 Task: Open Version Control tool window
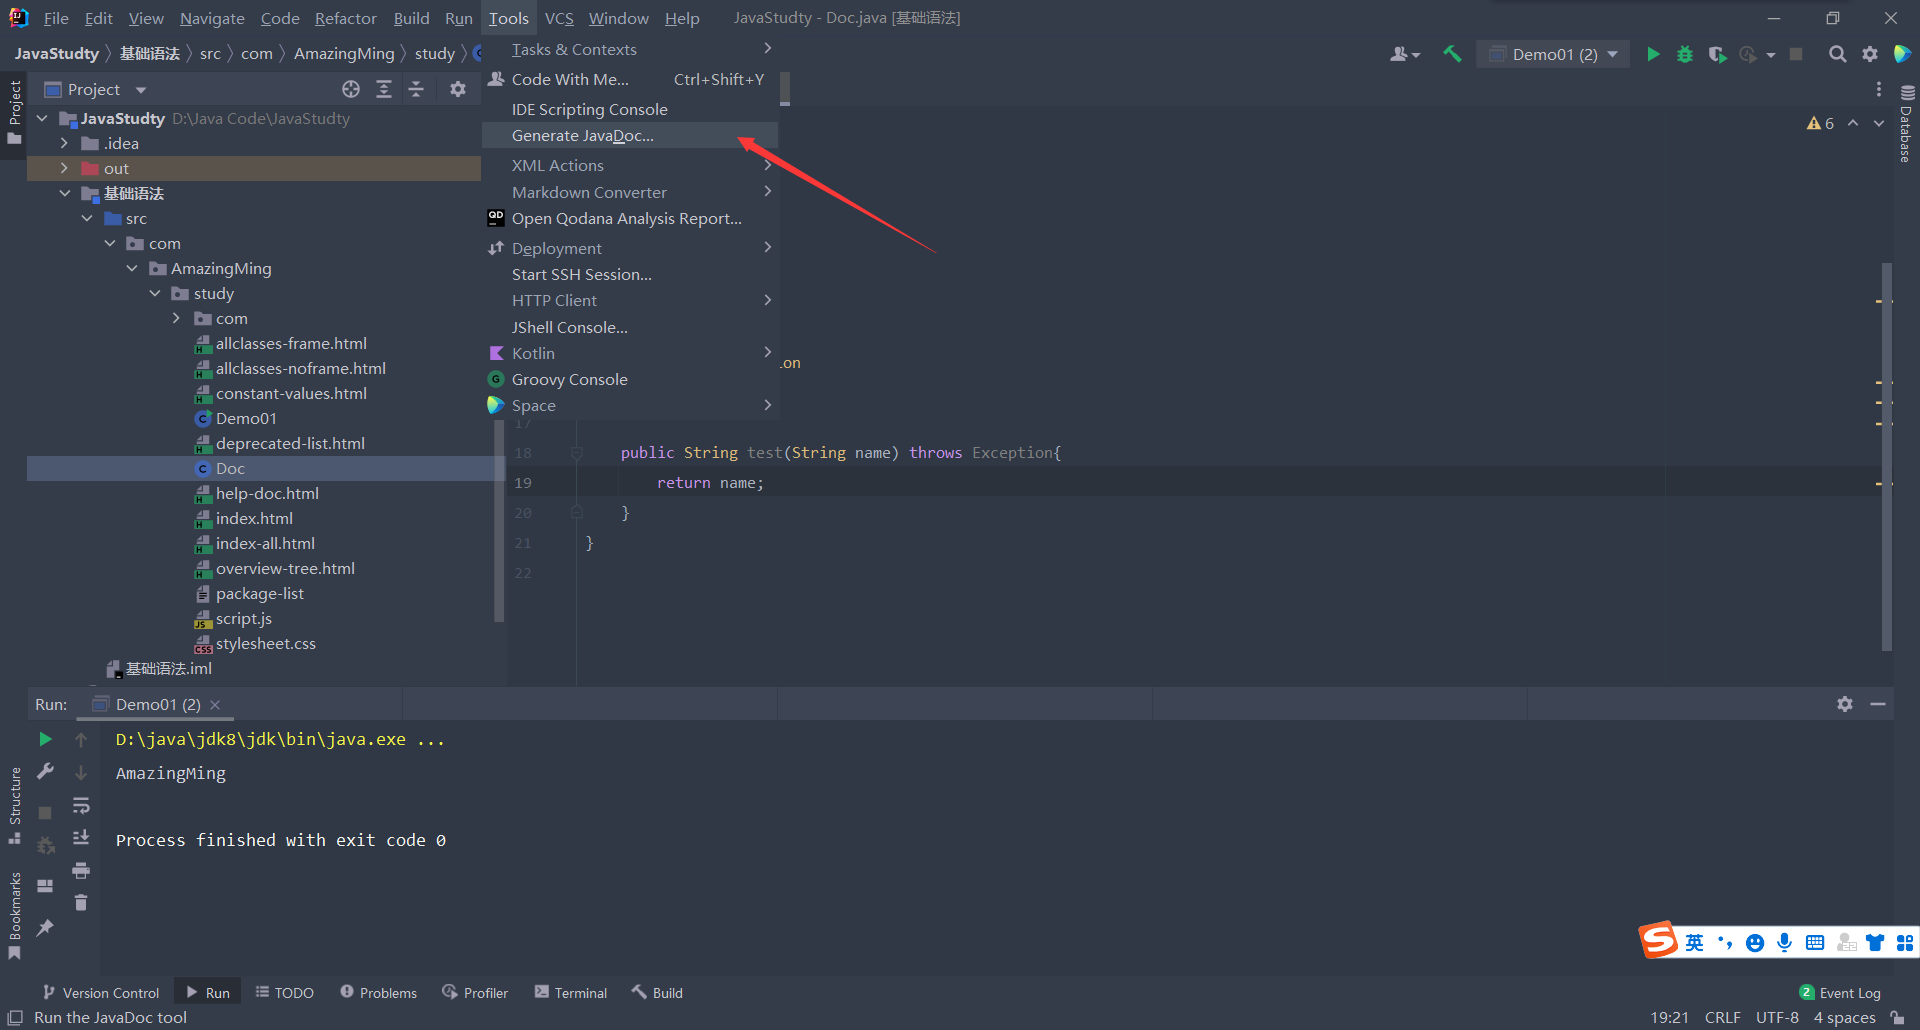pyautogui.click(x=101, y=992)
